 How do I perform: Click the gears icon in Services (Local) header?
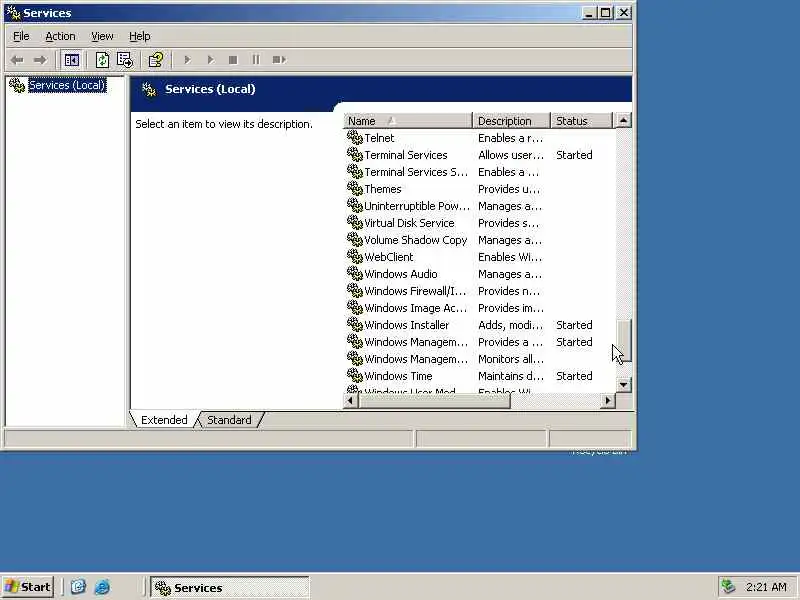pyautogui.click(x=149, y=90)
